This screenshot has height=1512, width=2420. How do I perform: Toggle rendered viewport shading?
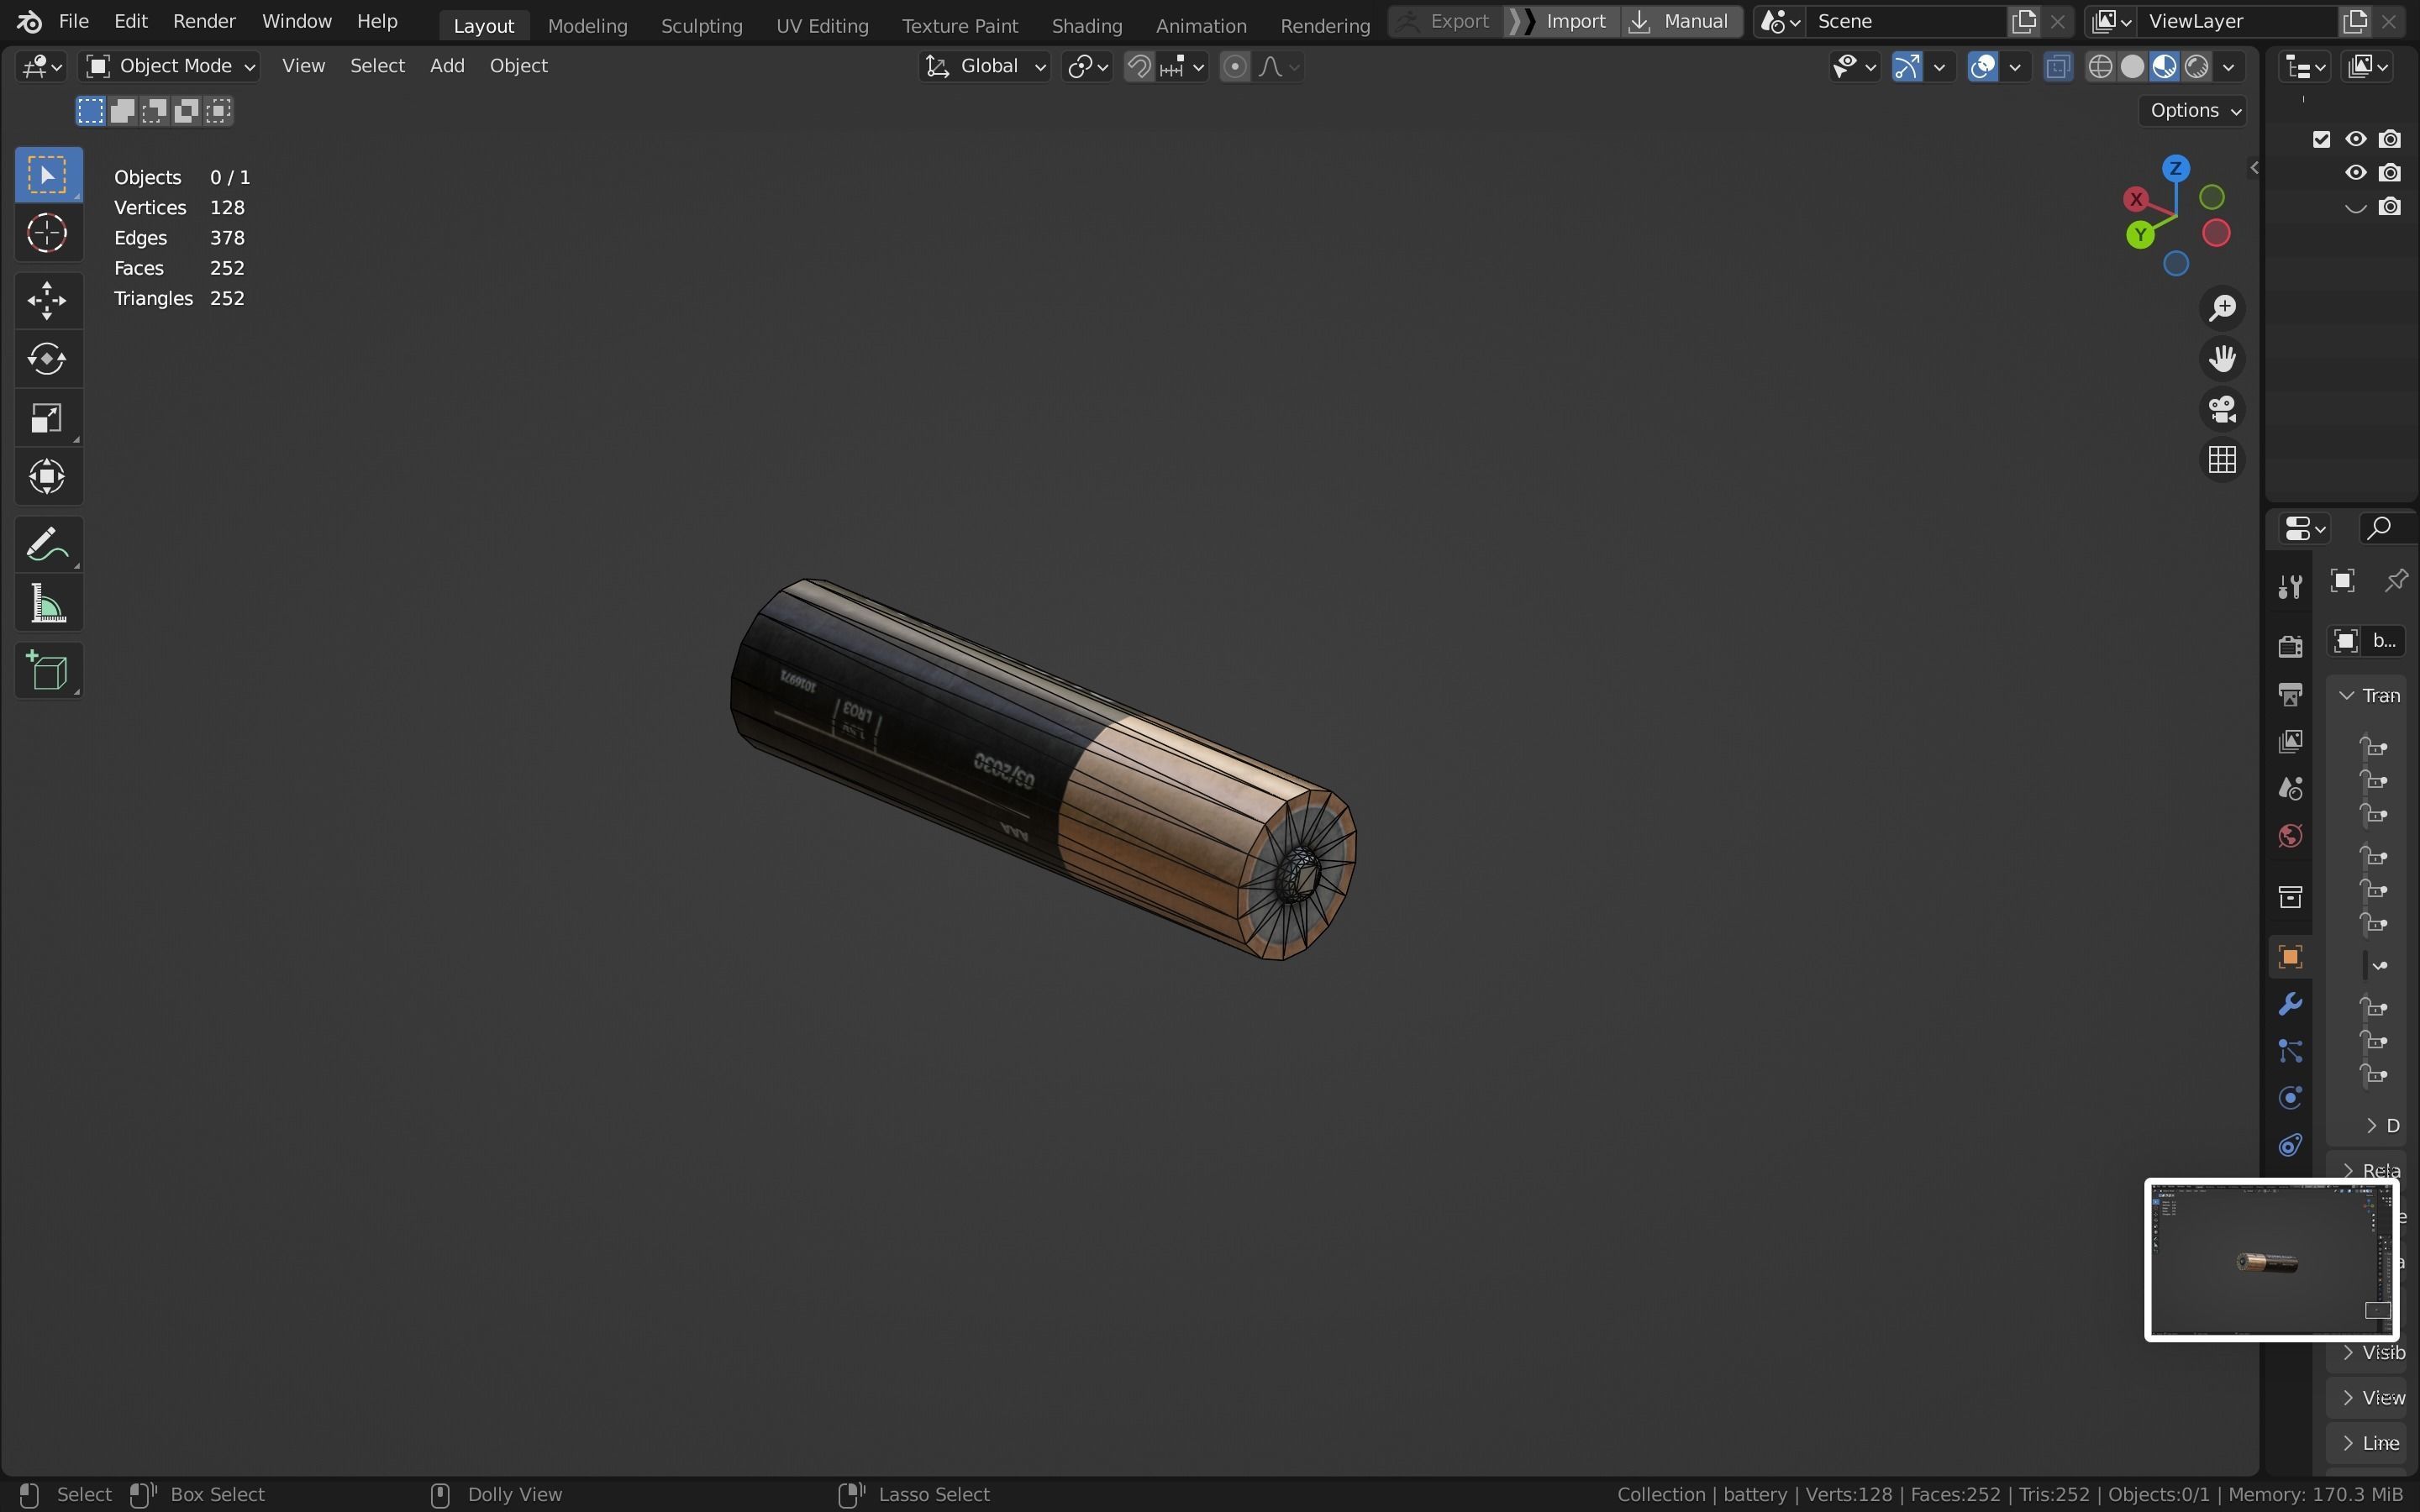coord(2196,67)
